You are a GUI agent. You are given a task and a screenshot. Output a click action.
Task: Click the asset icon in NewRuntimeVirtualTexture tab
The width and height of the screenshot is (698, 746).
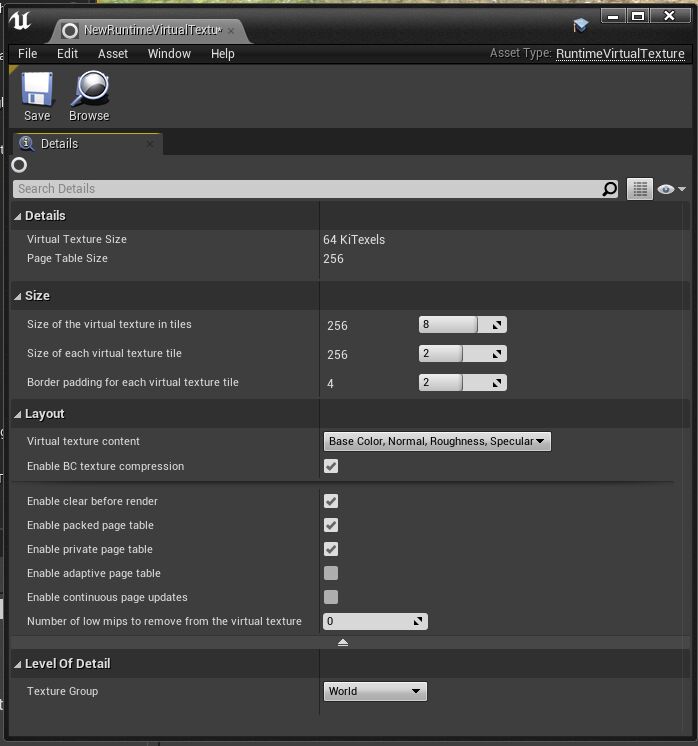[x=70, y=31]
